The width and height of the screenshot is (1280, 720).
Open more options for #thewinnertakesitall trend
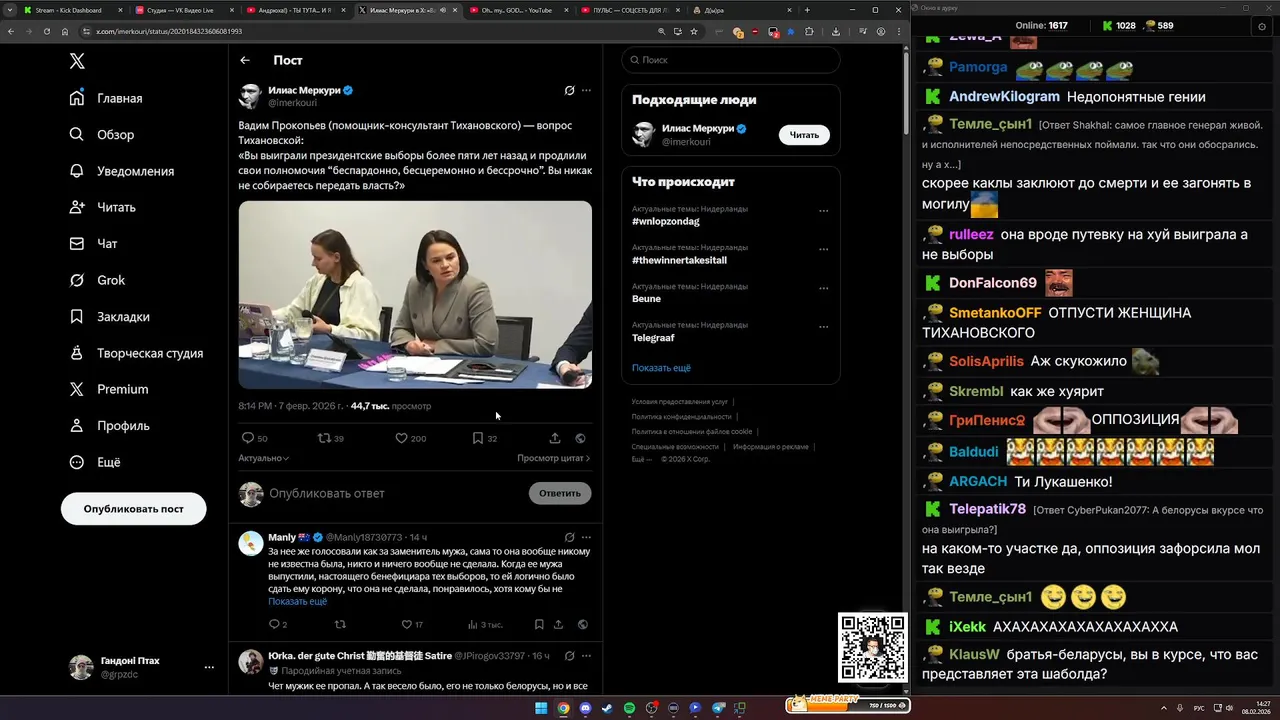[824, 249]
